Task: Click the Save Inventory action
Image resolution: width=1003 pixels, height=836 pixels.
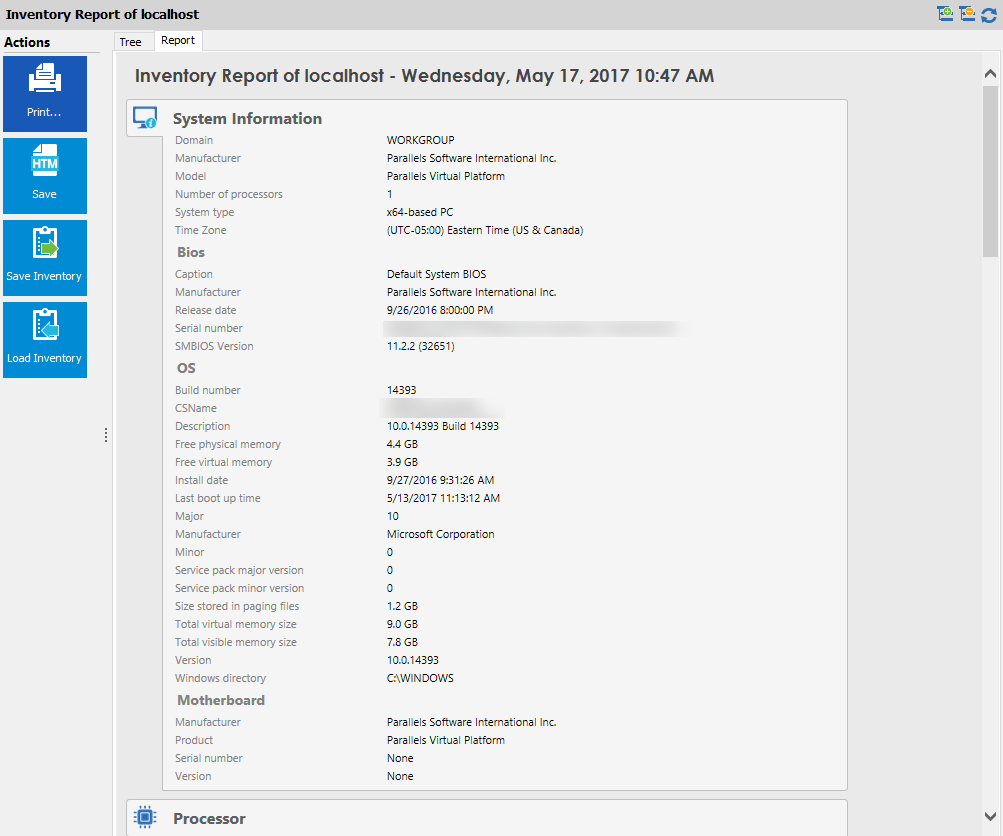Action: point(44,258)
